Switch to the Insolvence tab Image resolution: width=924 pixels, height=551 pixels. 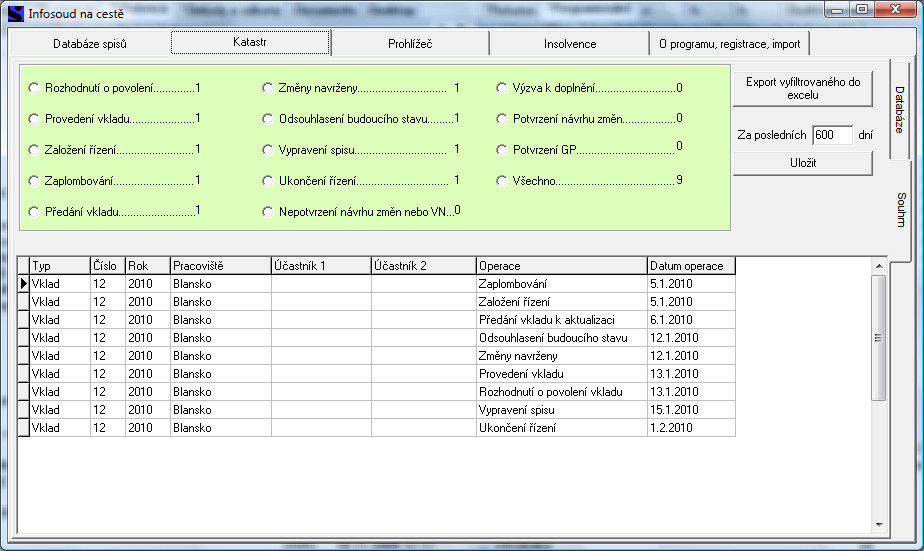pos(570,44)
